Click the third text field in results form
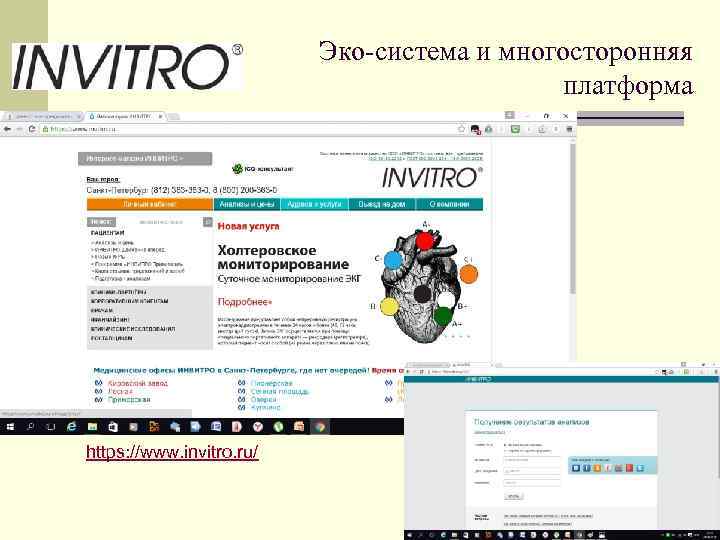720x540 pixels. click(532, 483)
